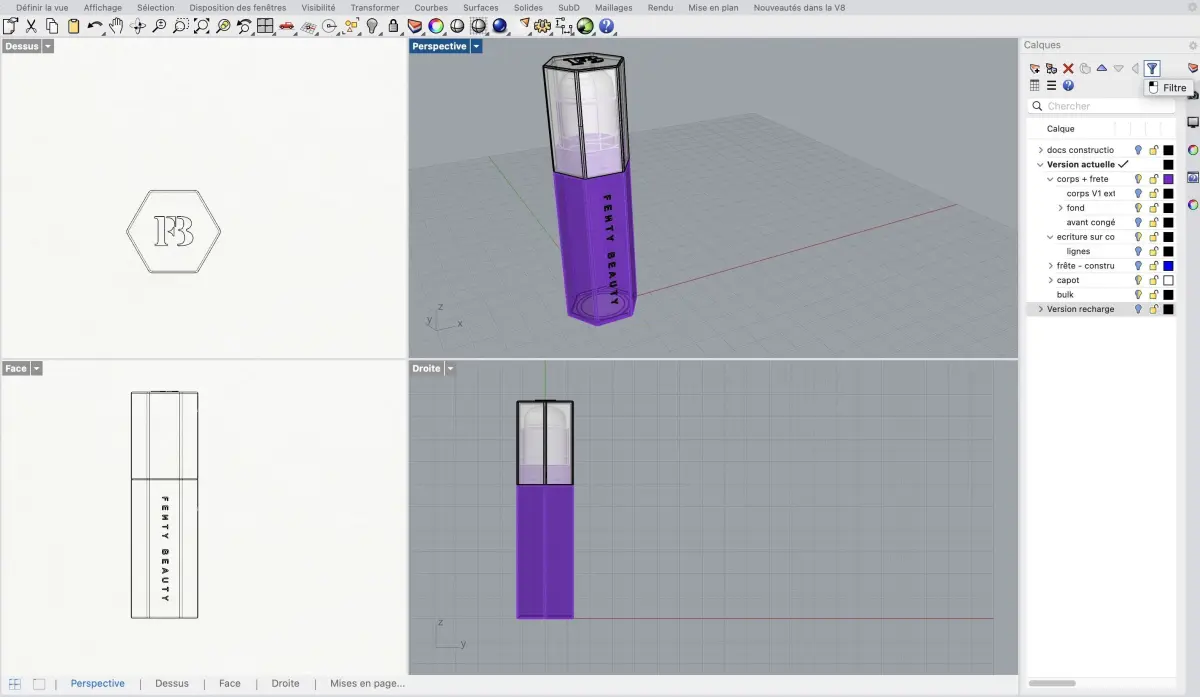The image size is (1200, 697).
Task: Toggle lock icon of corps V1 ext layer
Action: [1153, 193]
